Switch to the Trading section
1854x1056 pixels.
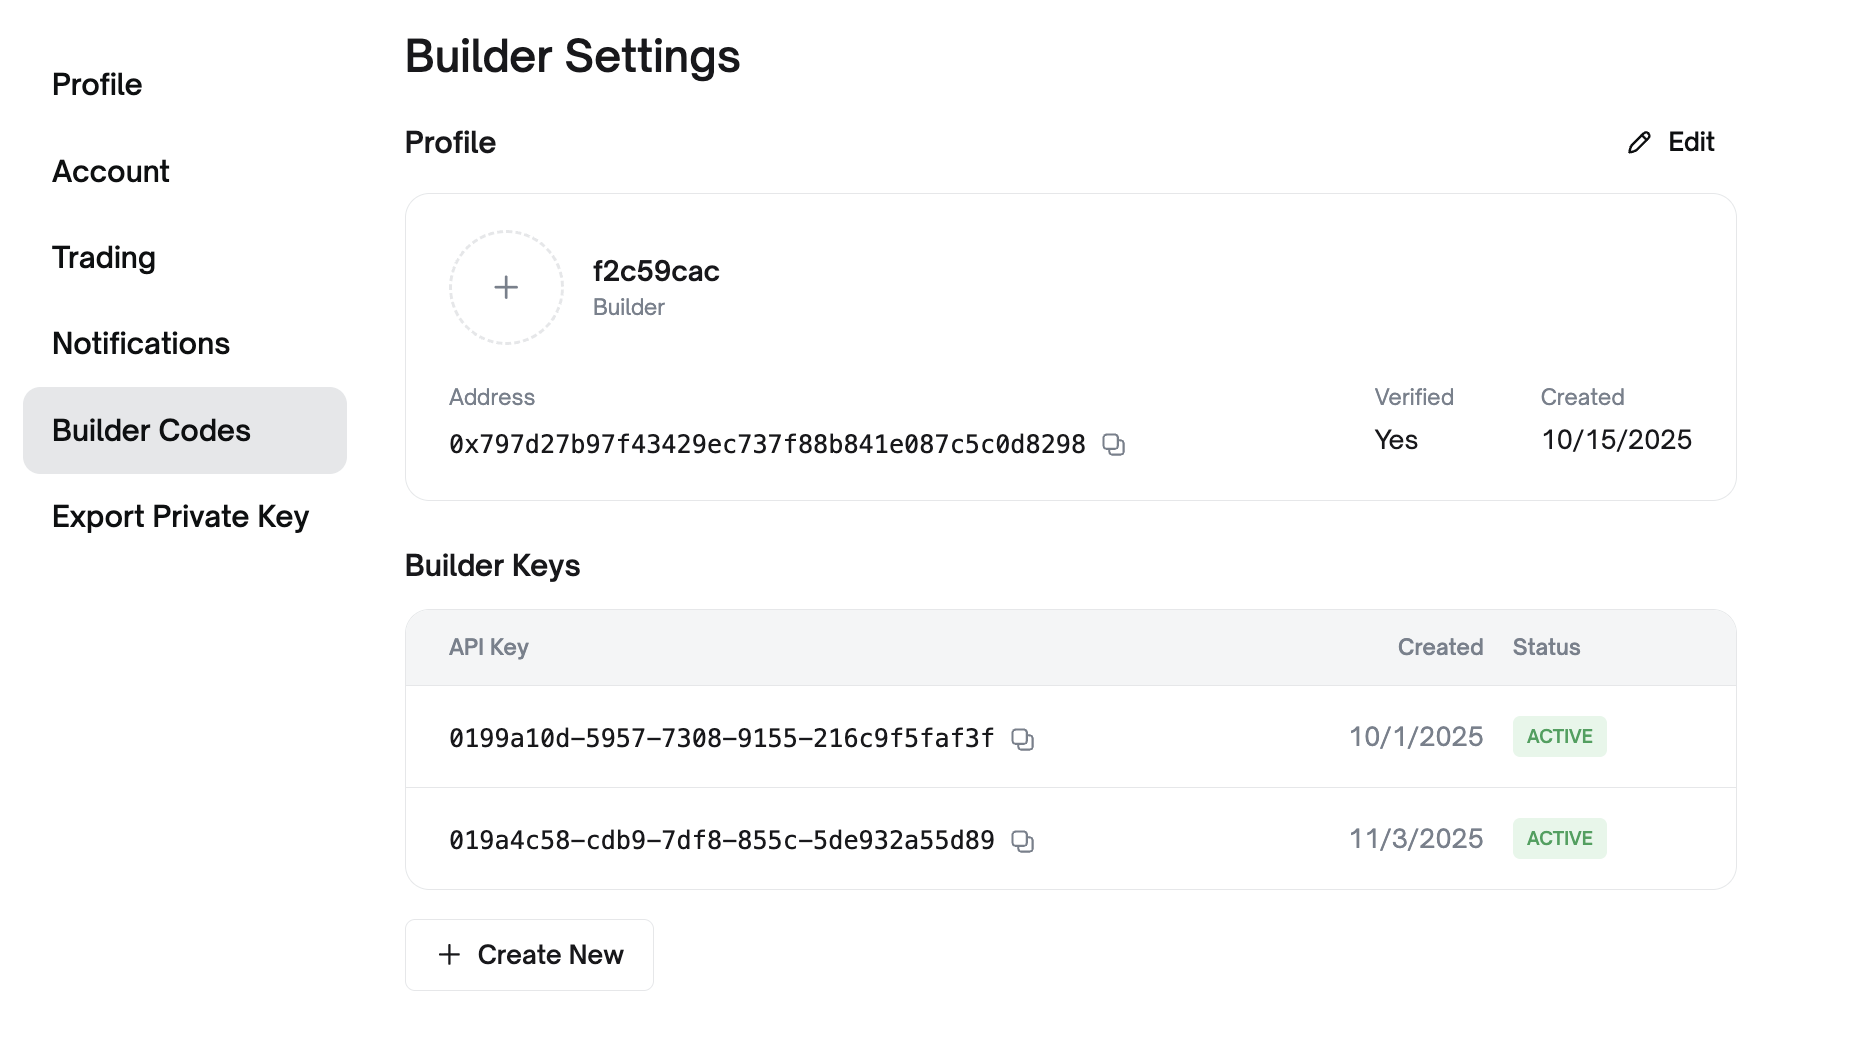tap(103, 257)
